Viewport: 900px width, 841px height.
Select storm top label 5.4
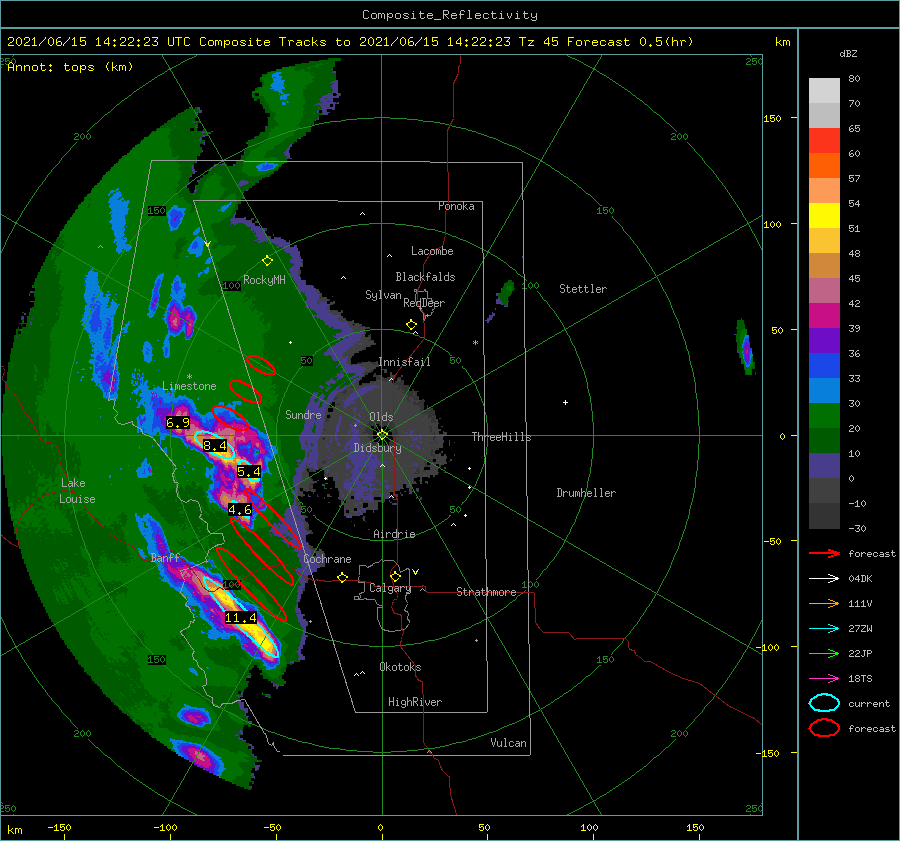249,472
